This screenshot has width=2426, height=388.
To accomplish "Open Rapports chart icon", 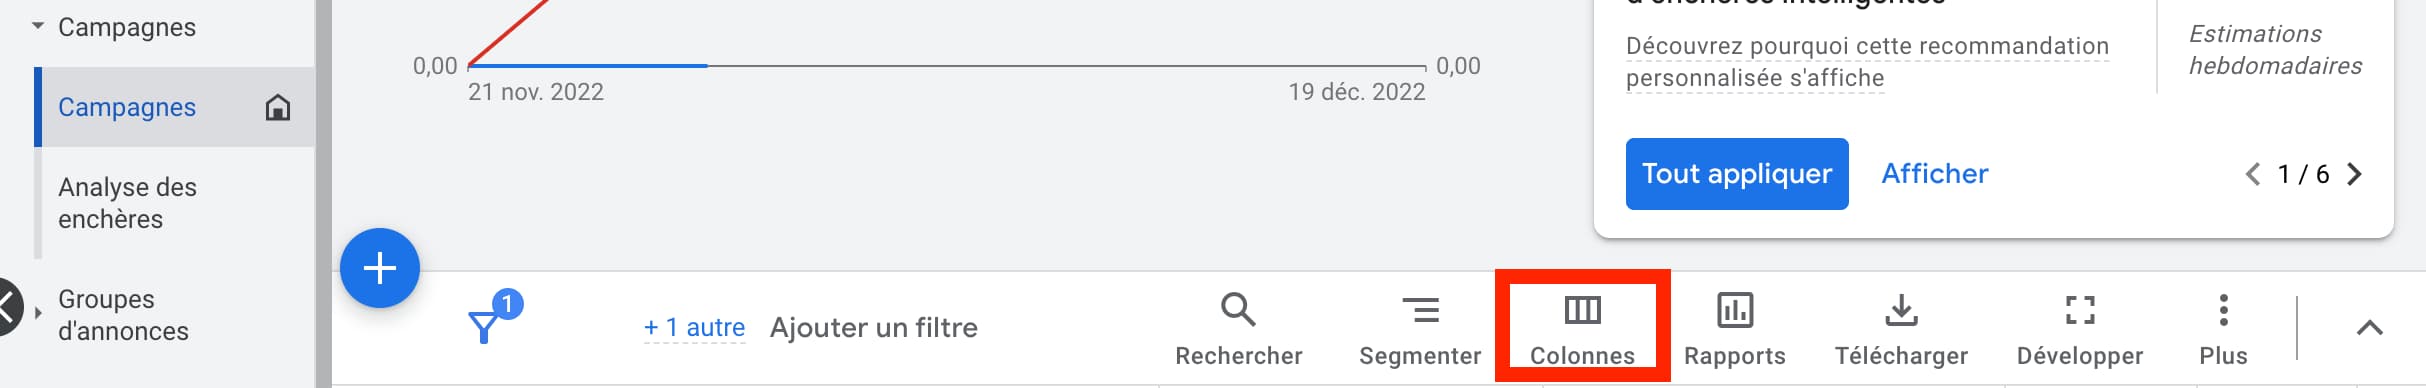I will pos(1735,310).
